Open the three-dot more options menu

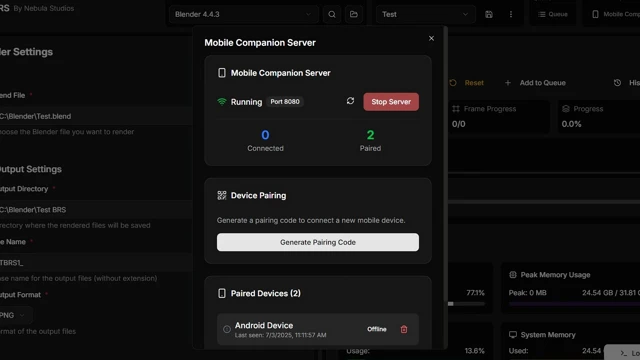[x=511, y=14]
